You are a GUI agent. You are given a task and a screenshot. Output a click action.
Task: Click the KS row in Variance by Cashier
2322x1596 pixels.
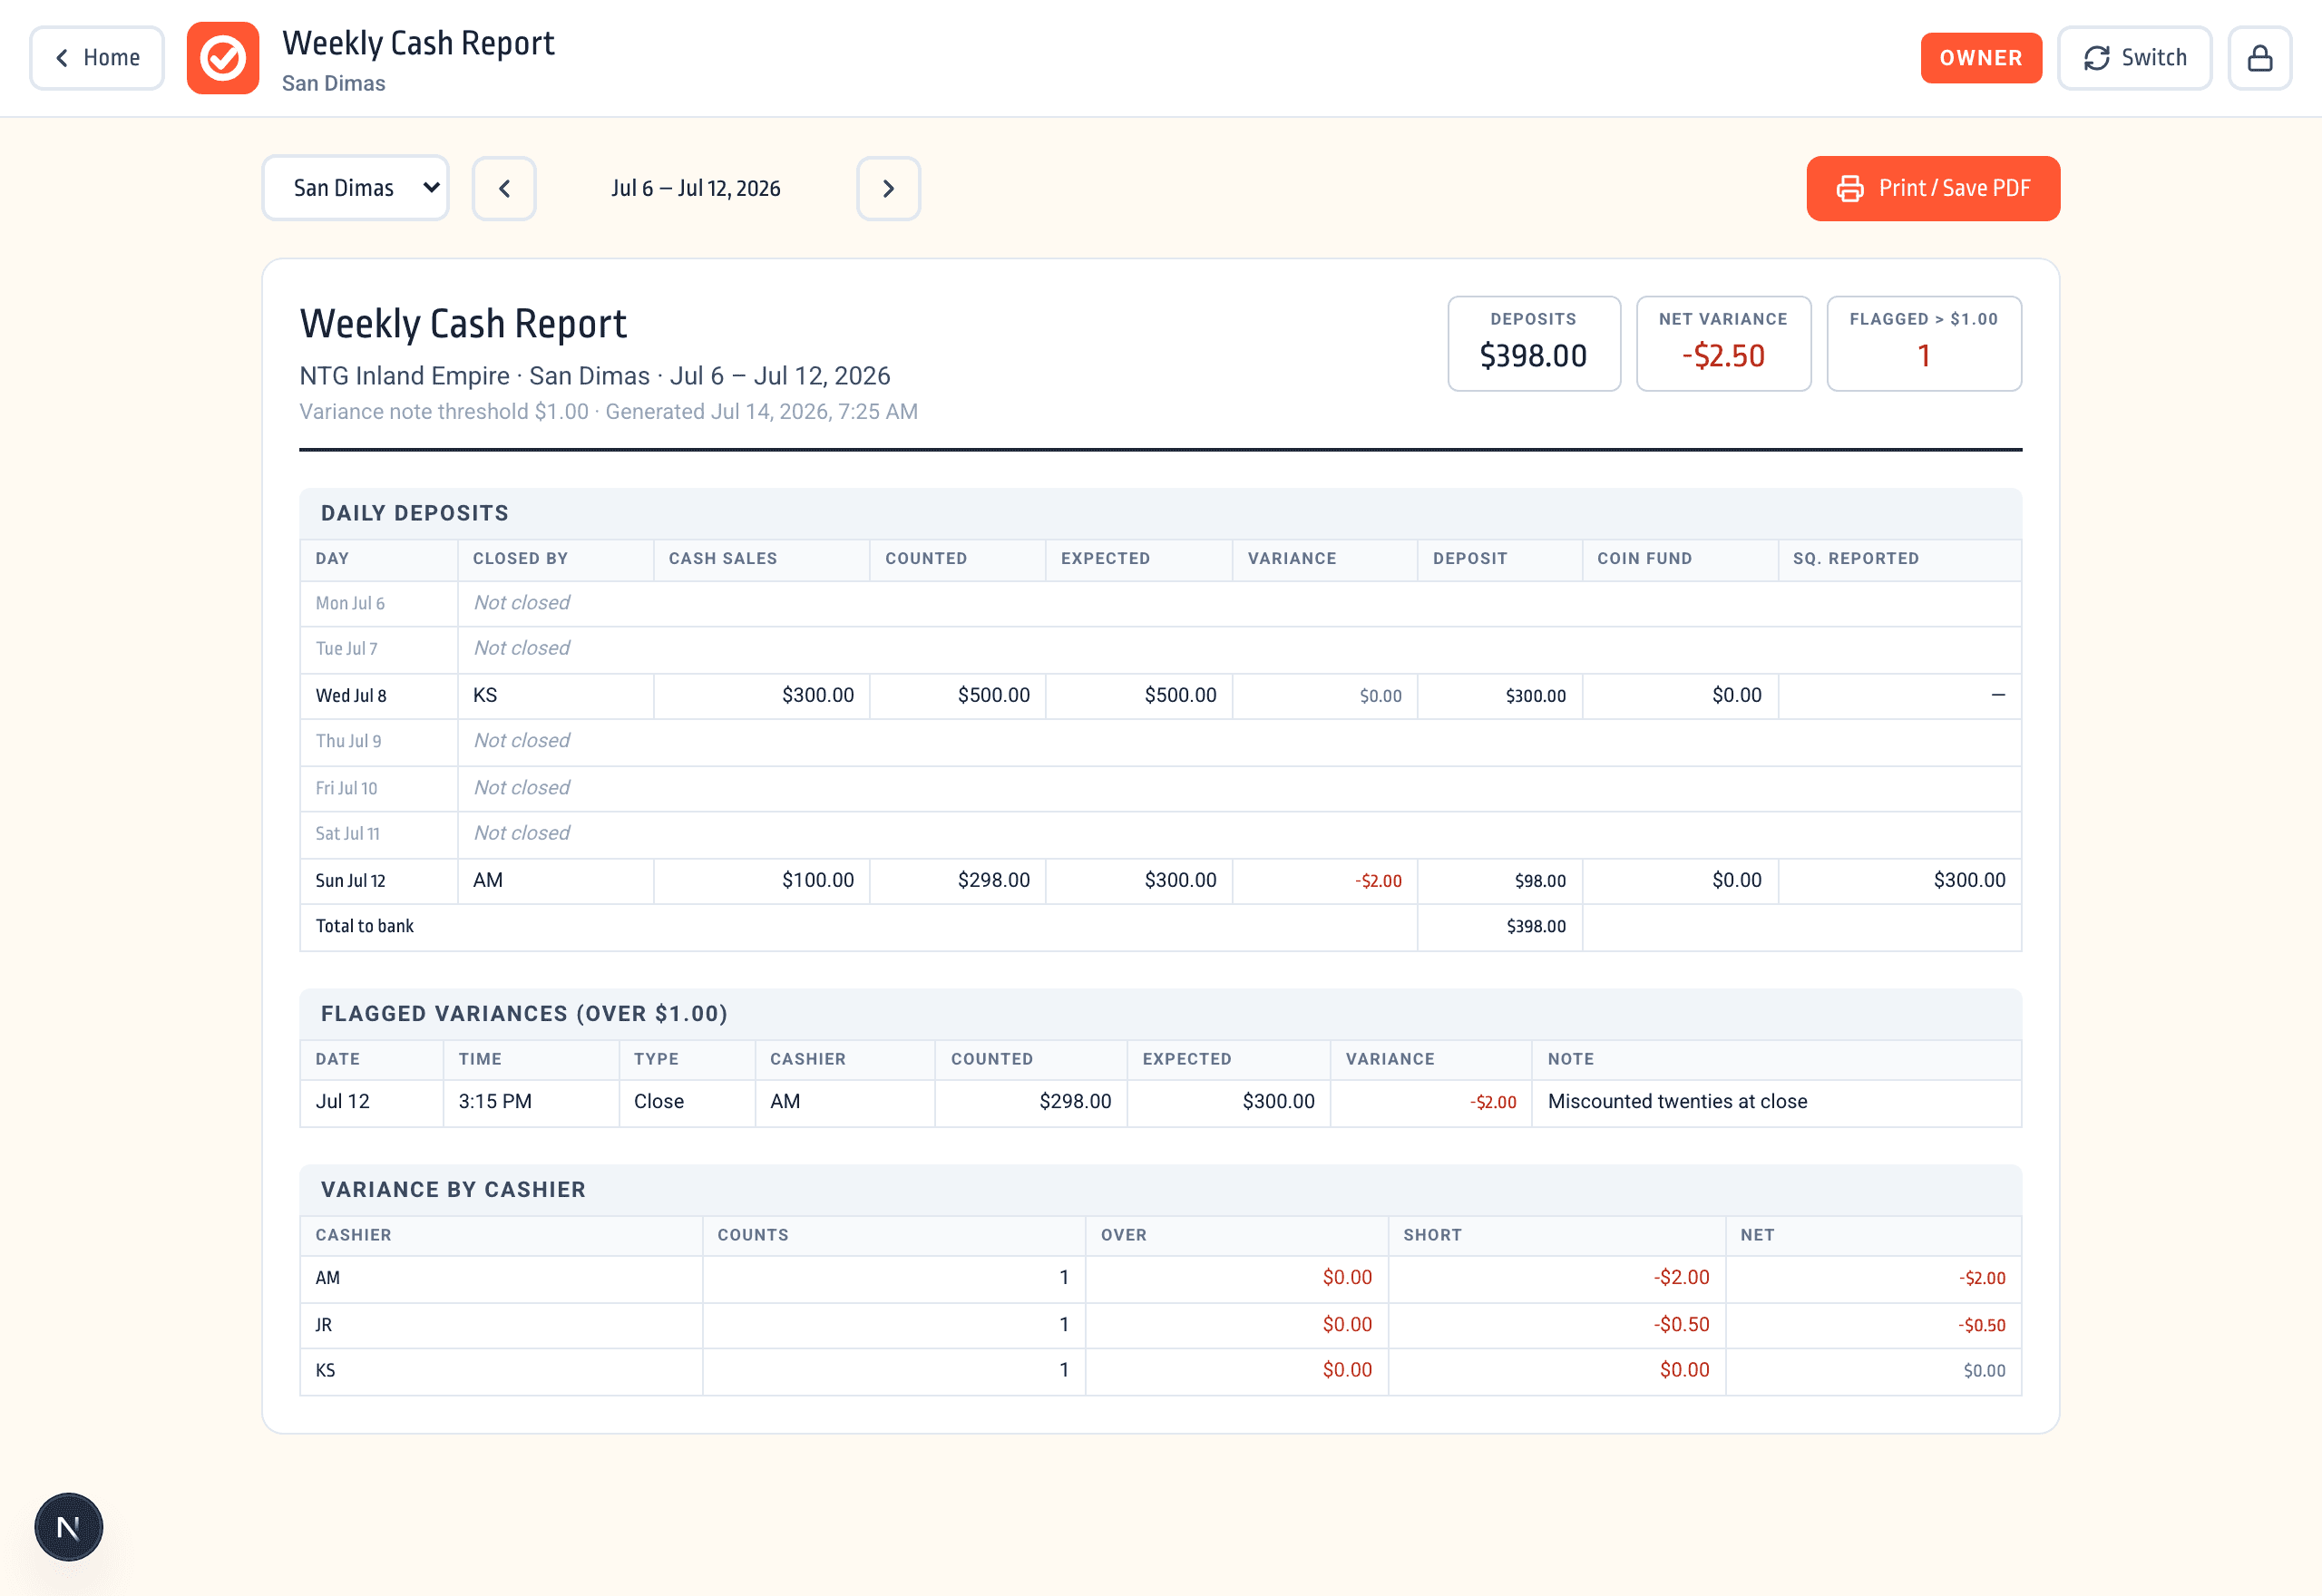(1160, 1371)
